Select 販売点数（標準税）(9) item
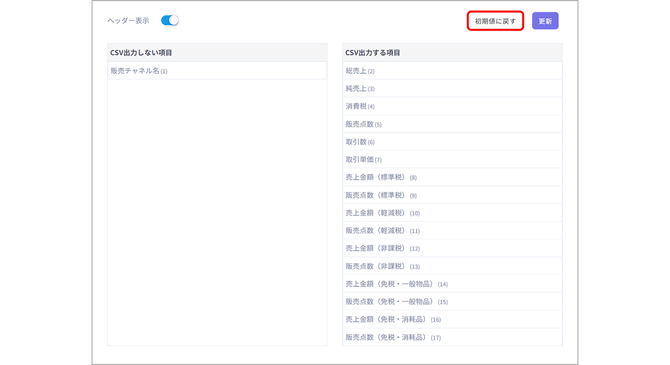 tap(452, 195)
